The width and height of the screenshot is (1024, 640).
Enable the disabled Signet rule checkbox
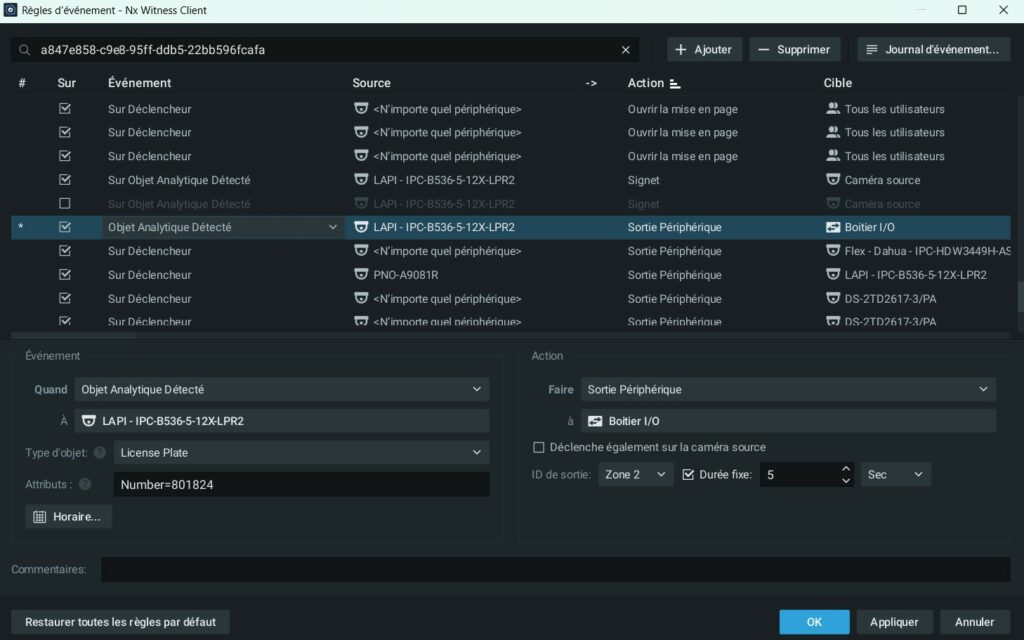65,204
